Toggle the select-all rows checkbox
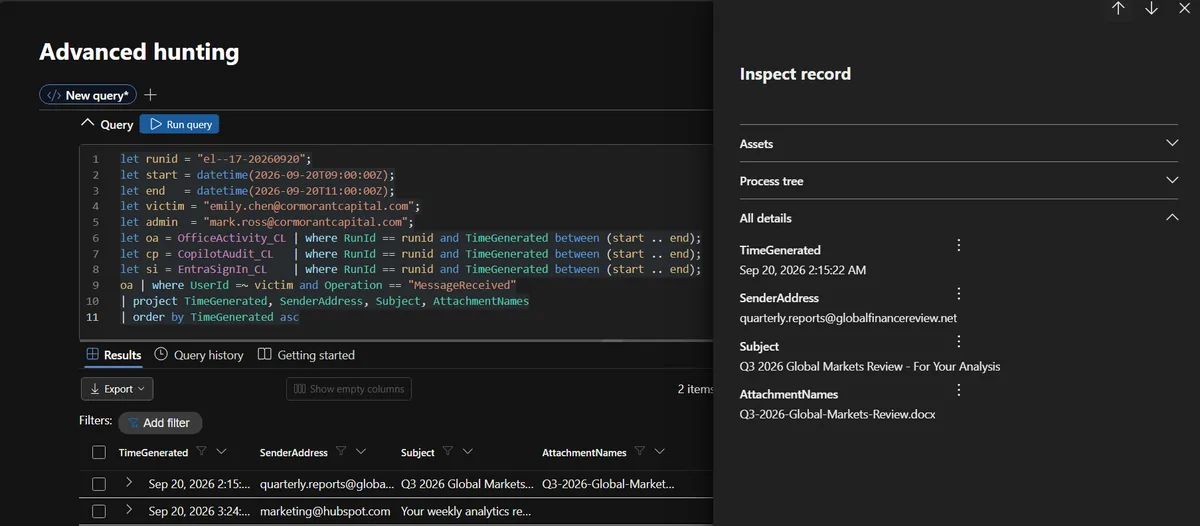 [x=99, y=452]
